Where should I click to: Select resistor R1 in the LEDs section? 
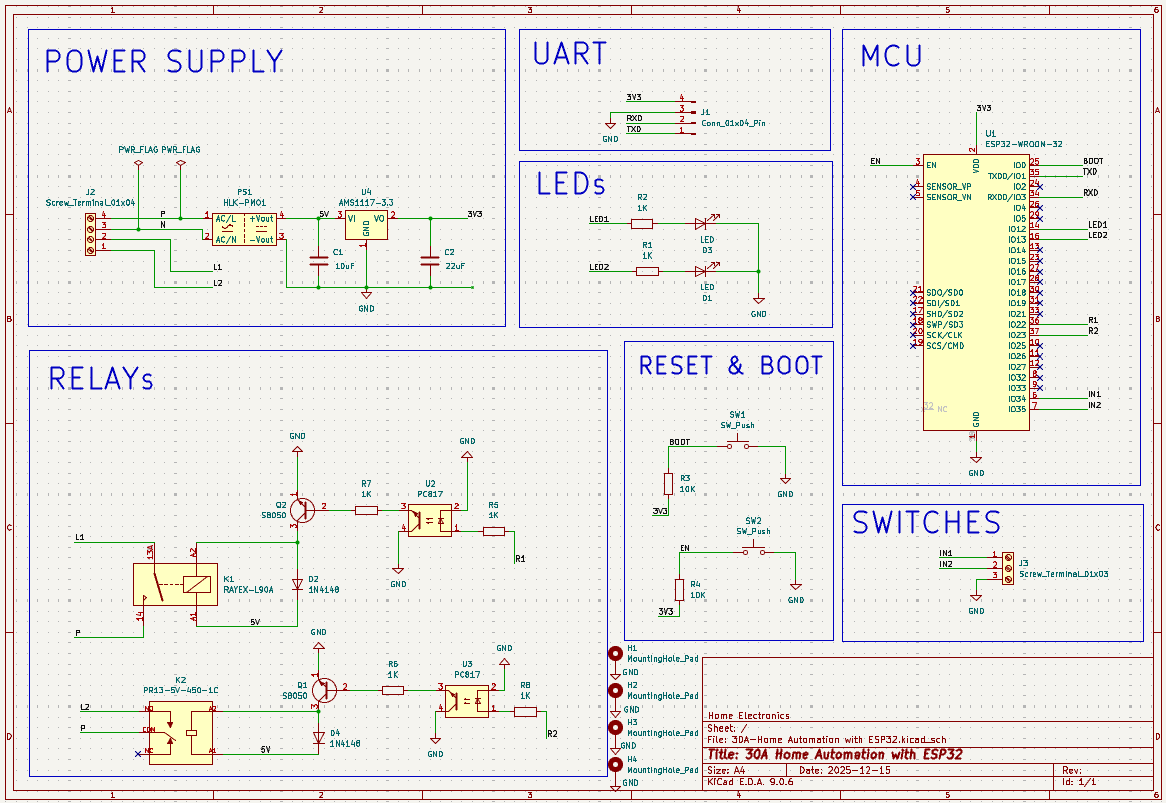pyautogui.click(x=647, y=271)
